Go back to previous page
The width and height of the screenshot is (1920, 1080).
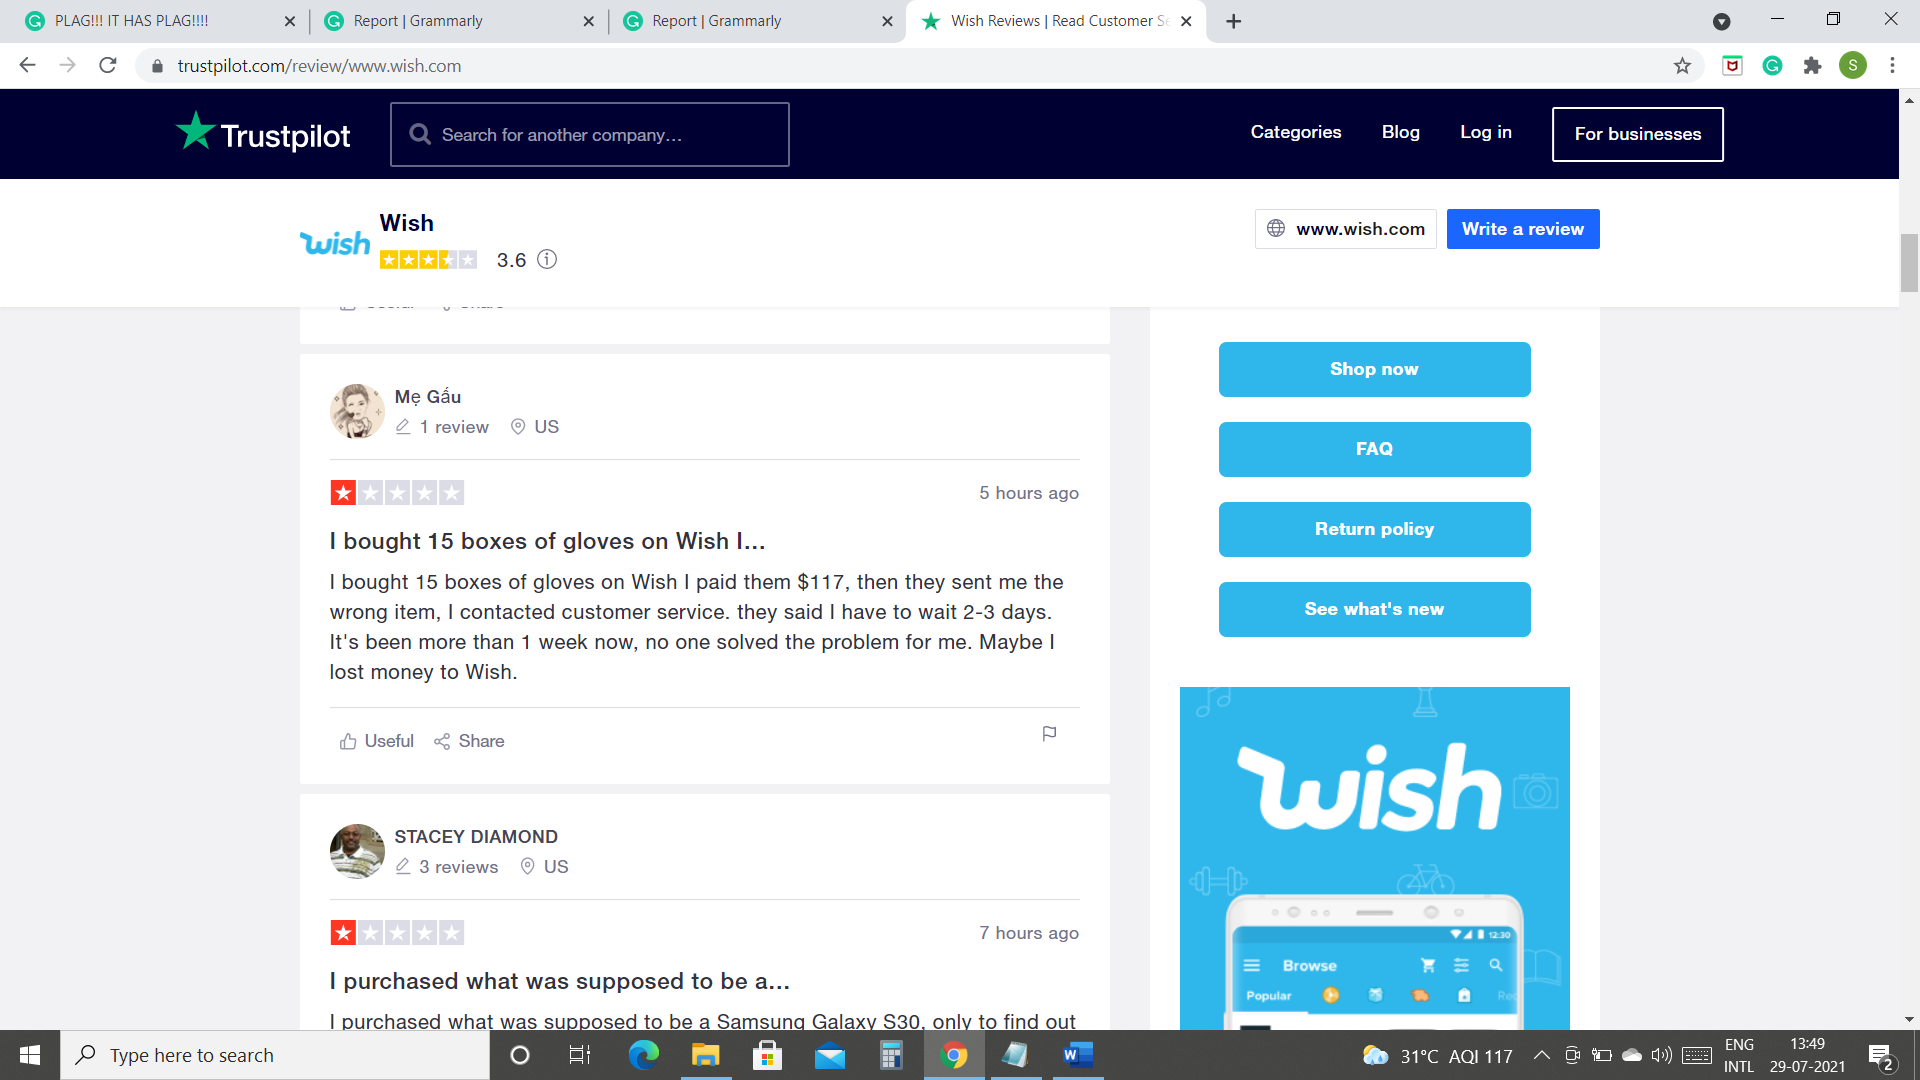[28, 66]
